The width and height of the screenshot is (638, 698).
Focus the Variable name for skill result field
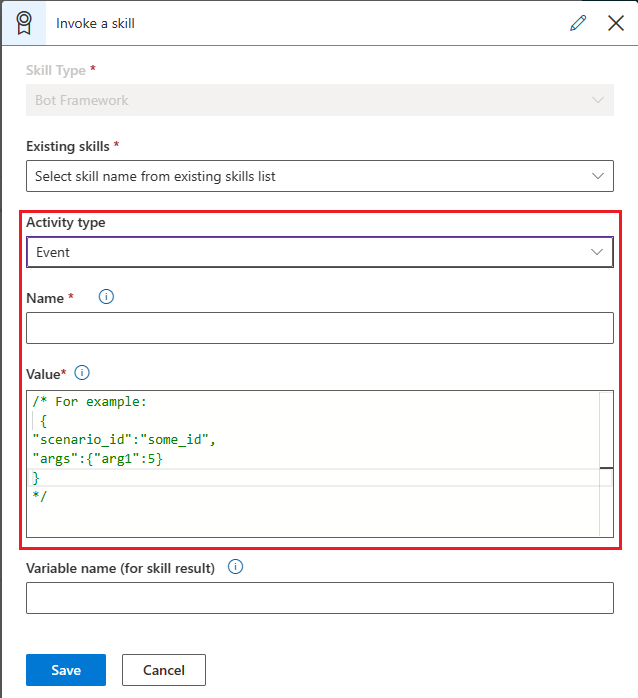tap(319, 598)
